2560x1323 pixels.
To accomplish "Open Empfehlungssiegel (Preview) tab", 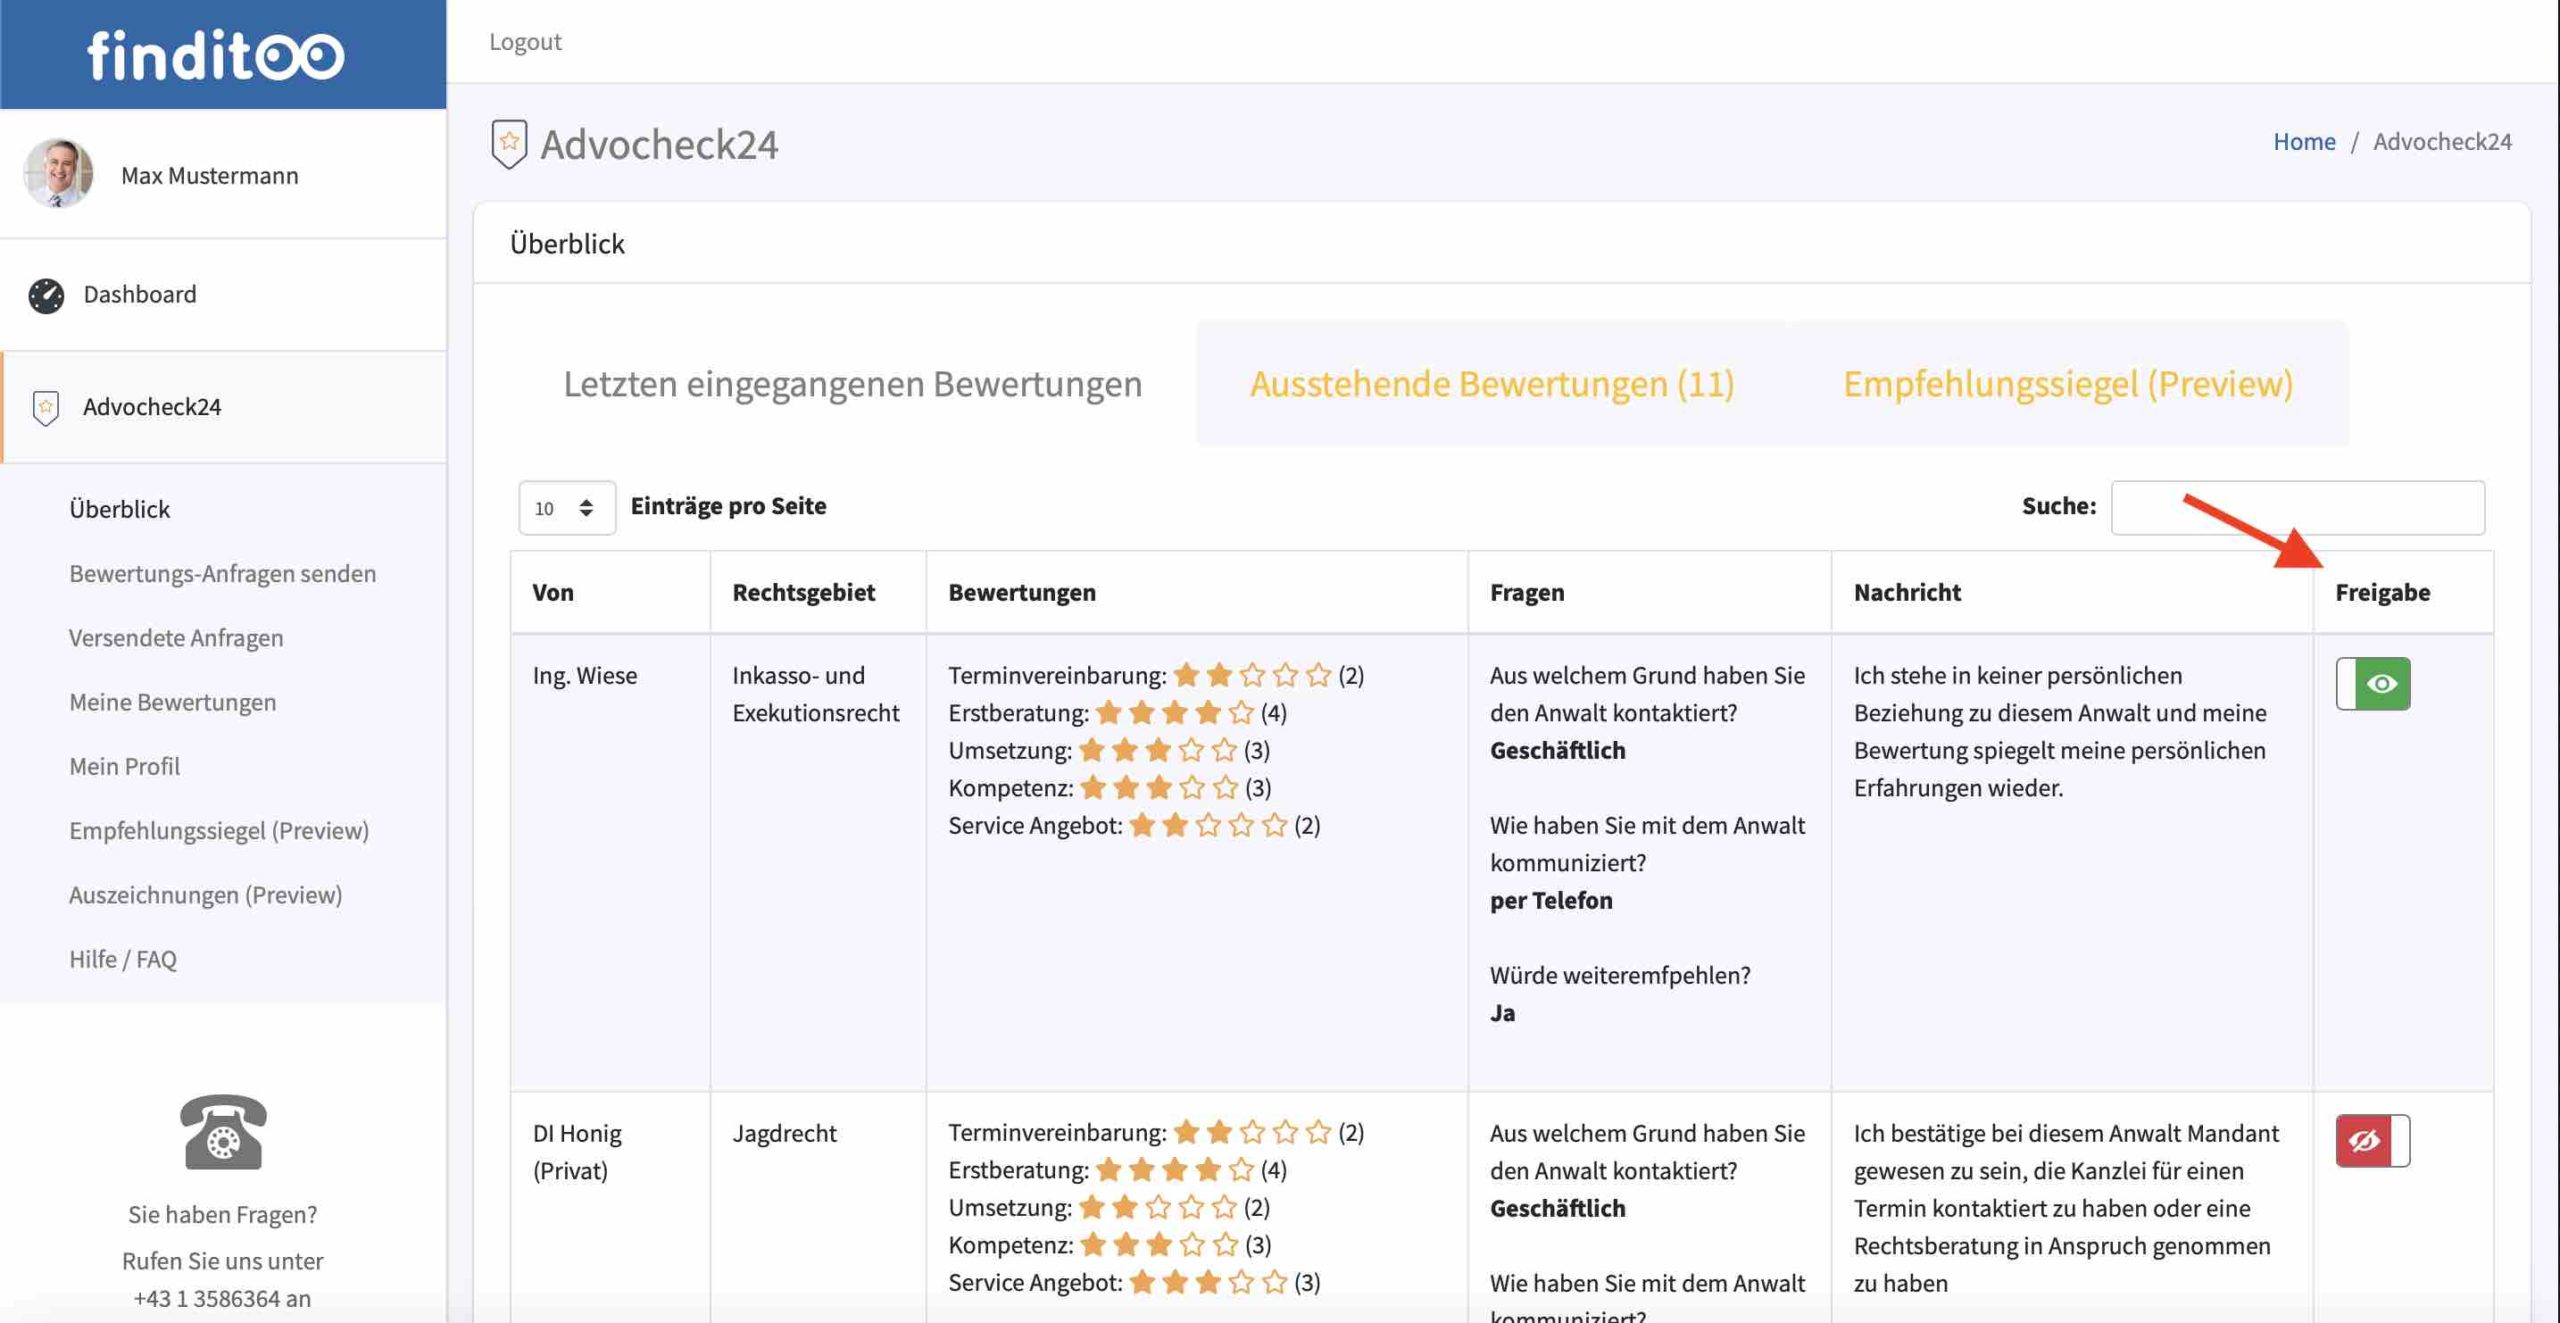I will click(x=2067, y=384).
